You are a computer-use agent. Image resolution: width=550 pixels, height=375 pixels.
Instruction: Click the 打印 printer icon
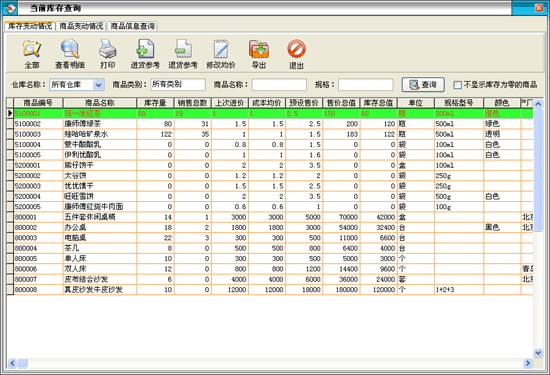(x=107, y=49)
